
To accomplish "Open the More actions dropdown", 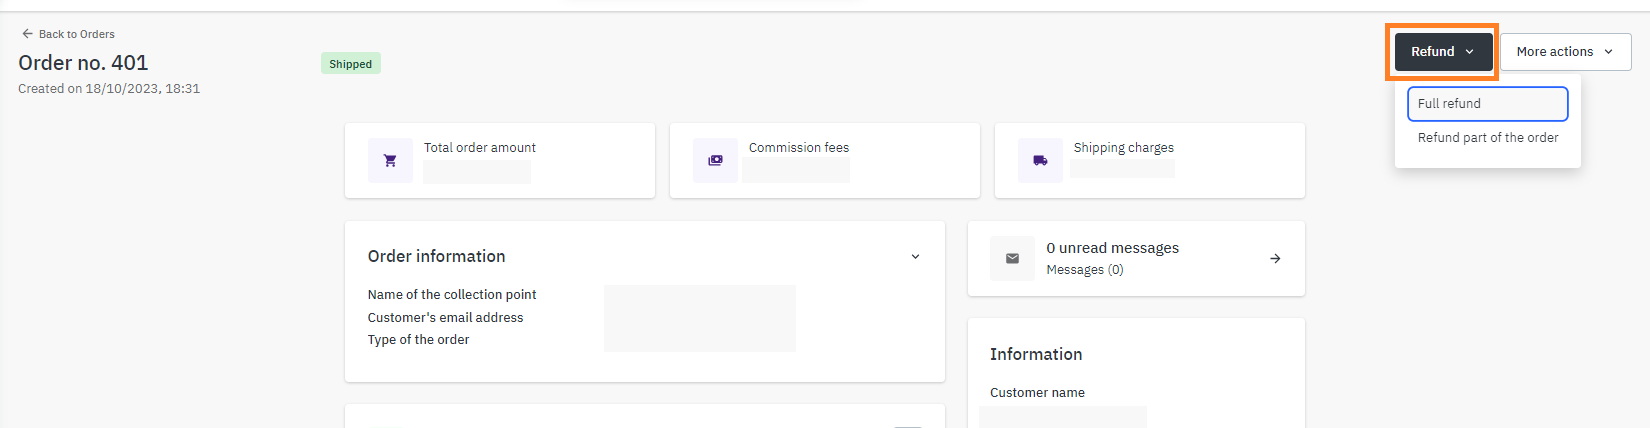I will tap(1565, 52).
